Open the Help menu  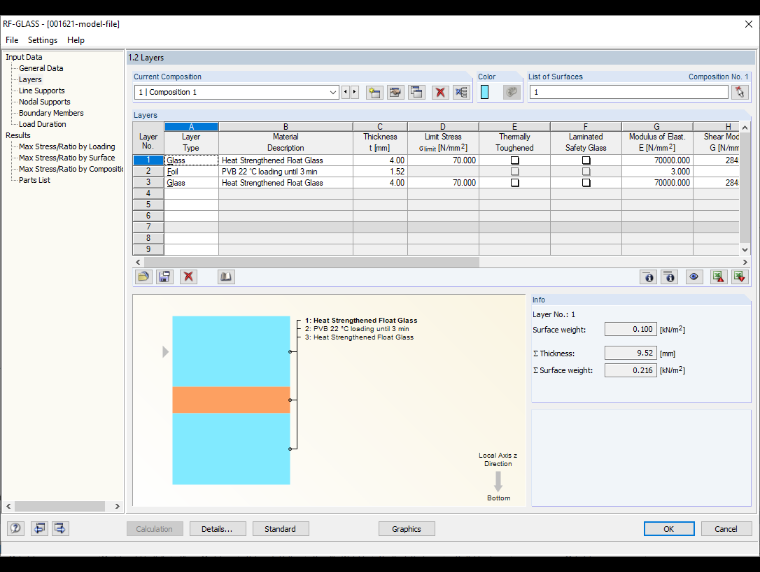coord(76,40)
